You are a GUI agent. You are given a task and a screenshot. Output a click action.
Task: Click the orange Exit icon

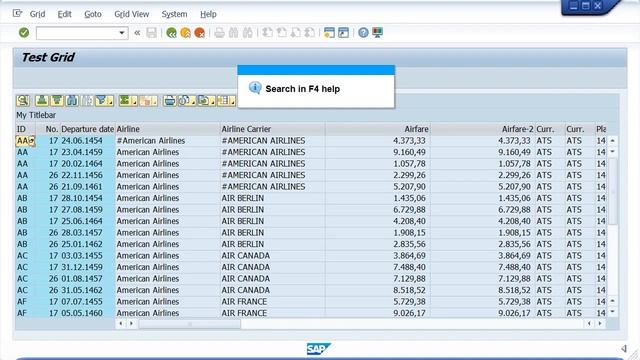click(x=185, y=33)
